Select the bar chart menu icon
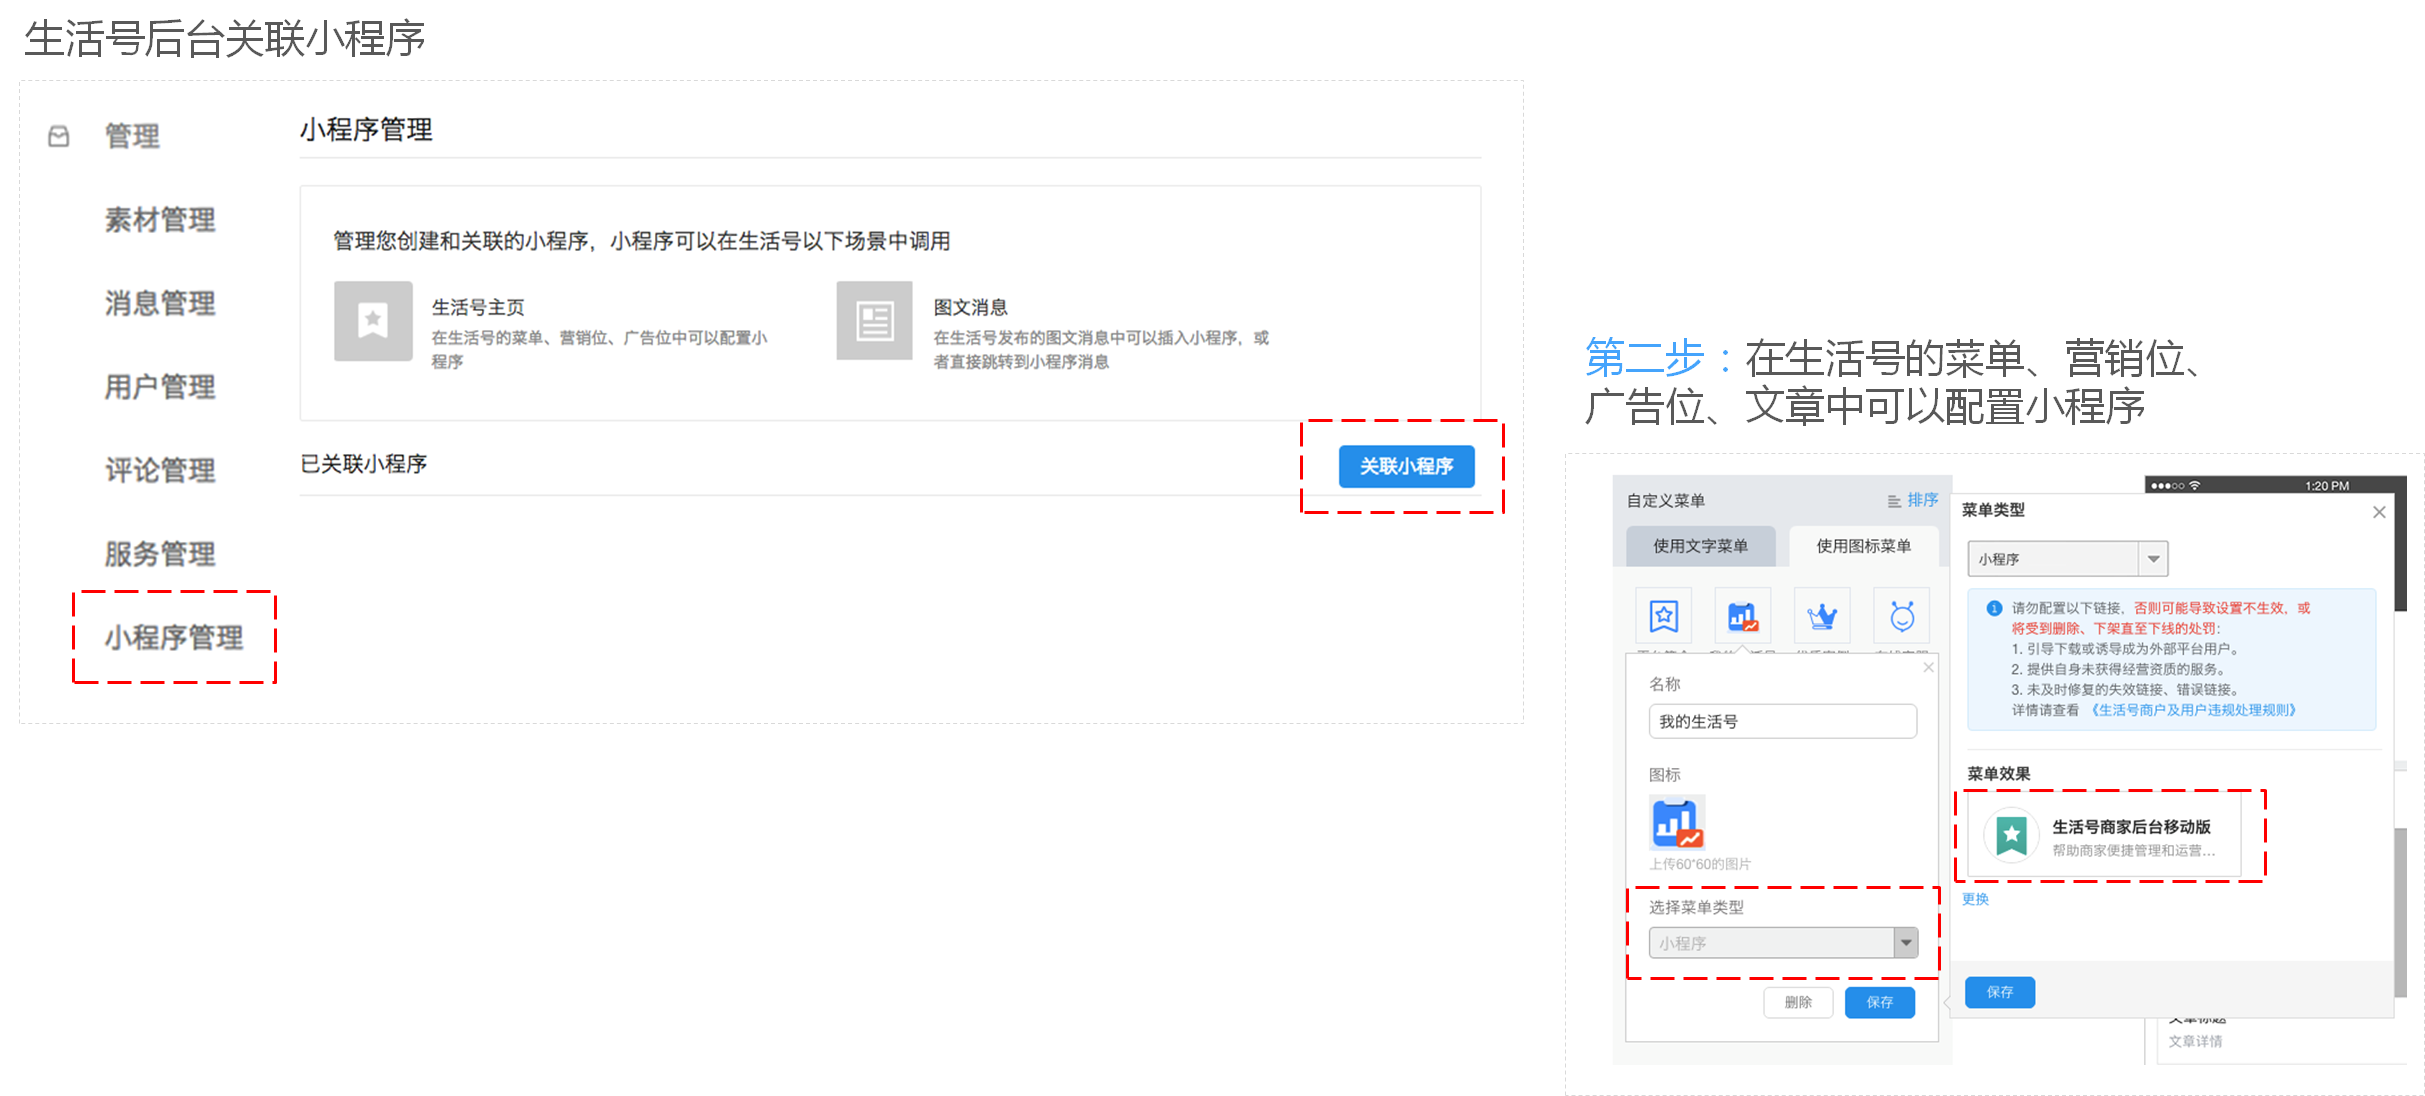2425x1096 pixels. pyautogui.click(x=1742, y=616)
